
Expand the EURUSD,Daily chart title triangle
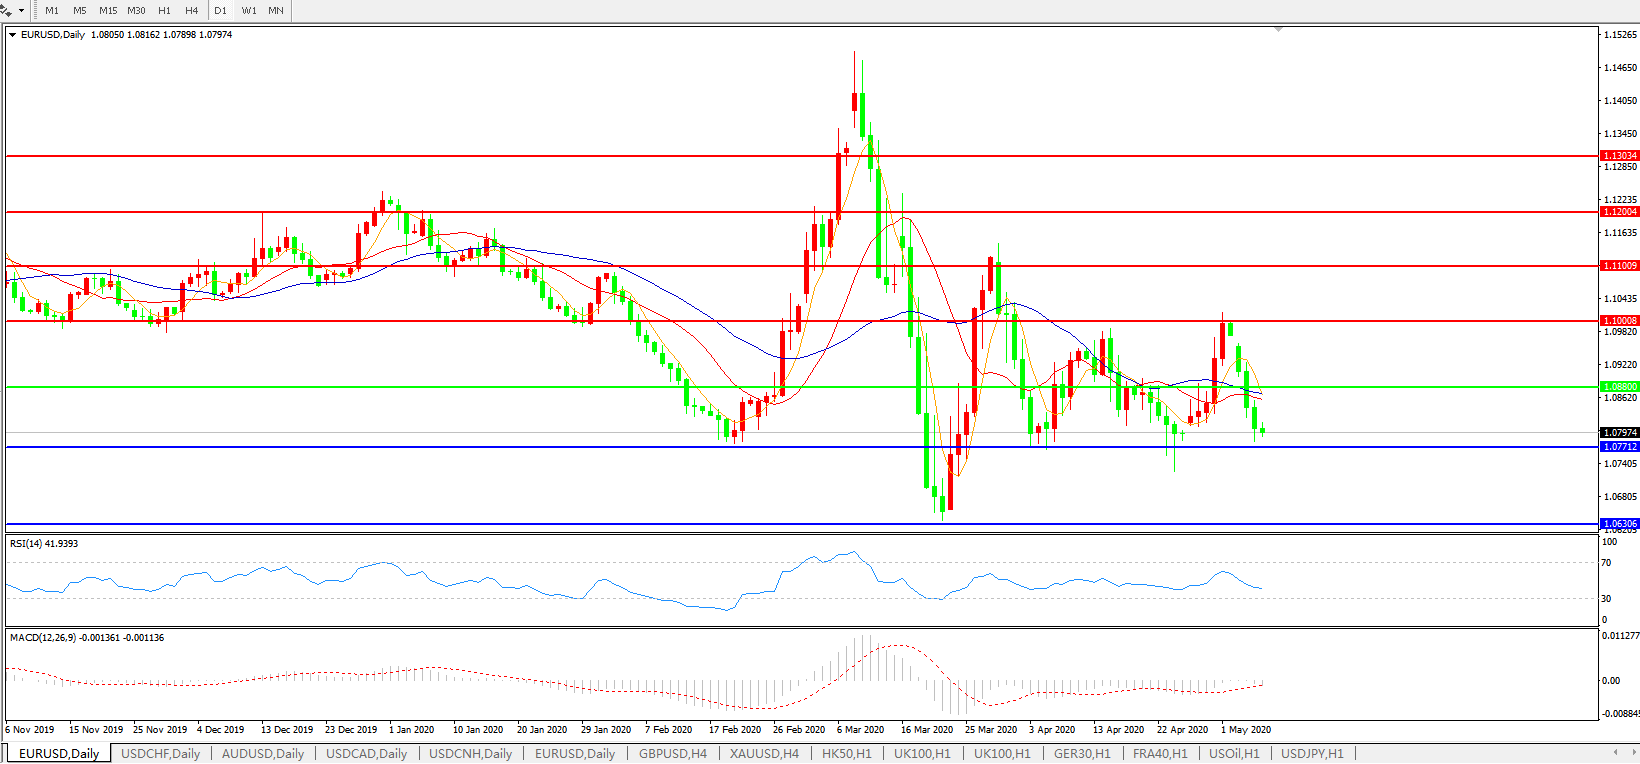[13, 35]
